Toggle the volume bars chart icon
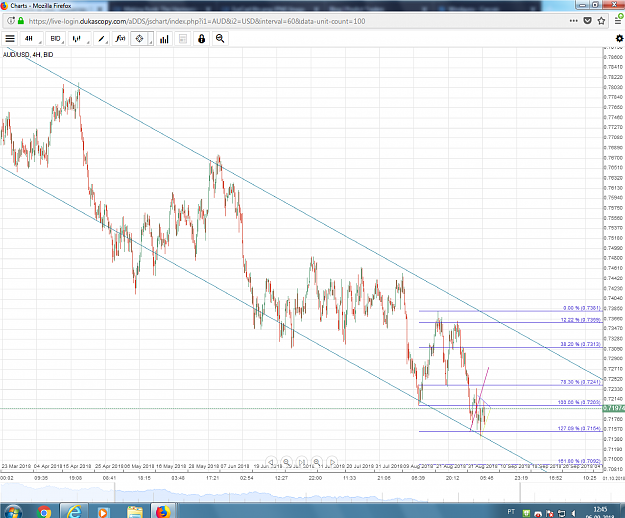Screen dimensions: 625x518 click(x=164, y=39)
